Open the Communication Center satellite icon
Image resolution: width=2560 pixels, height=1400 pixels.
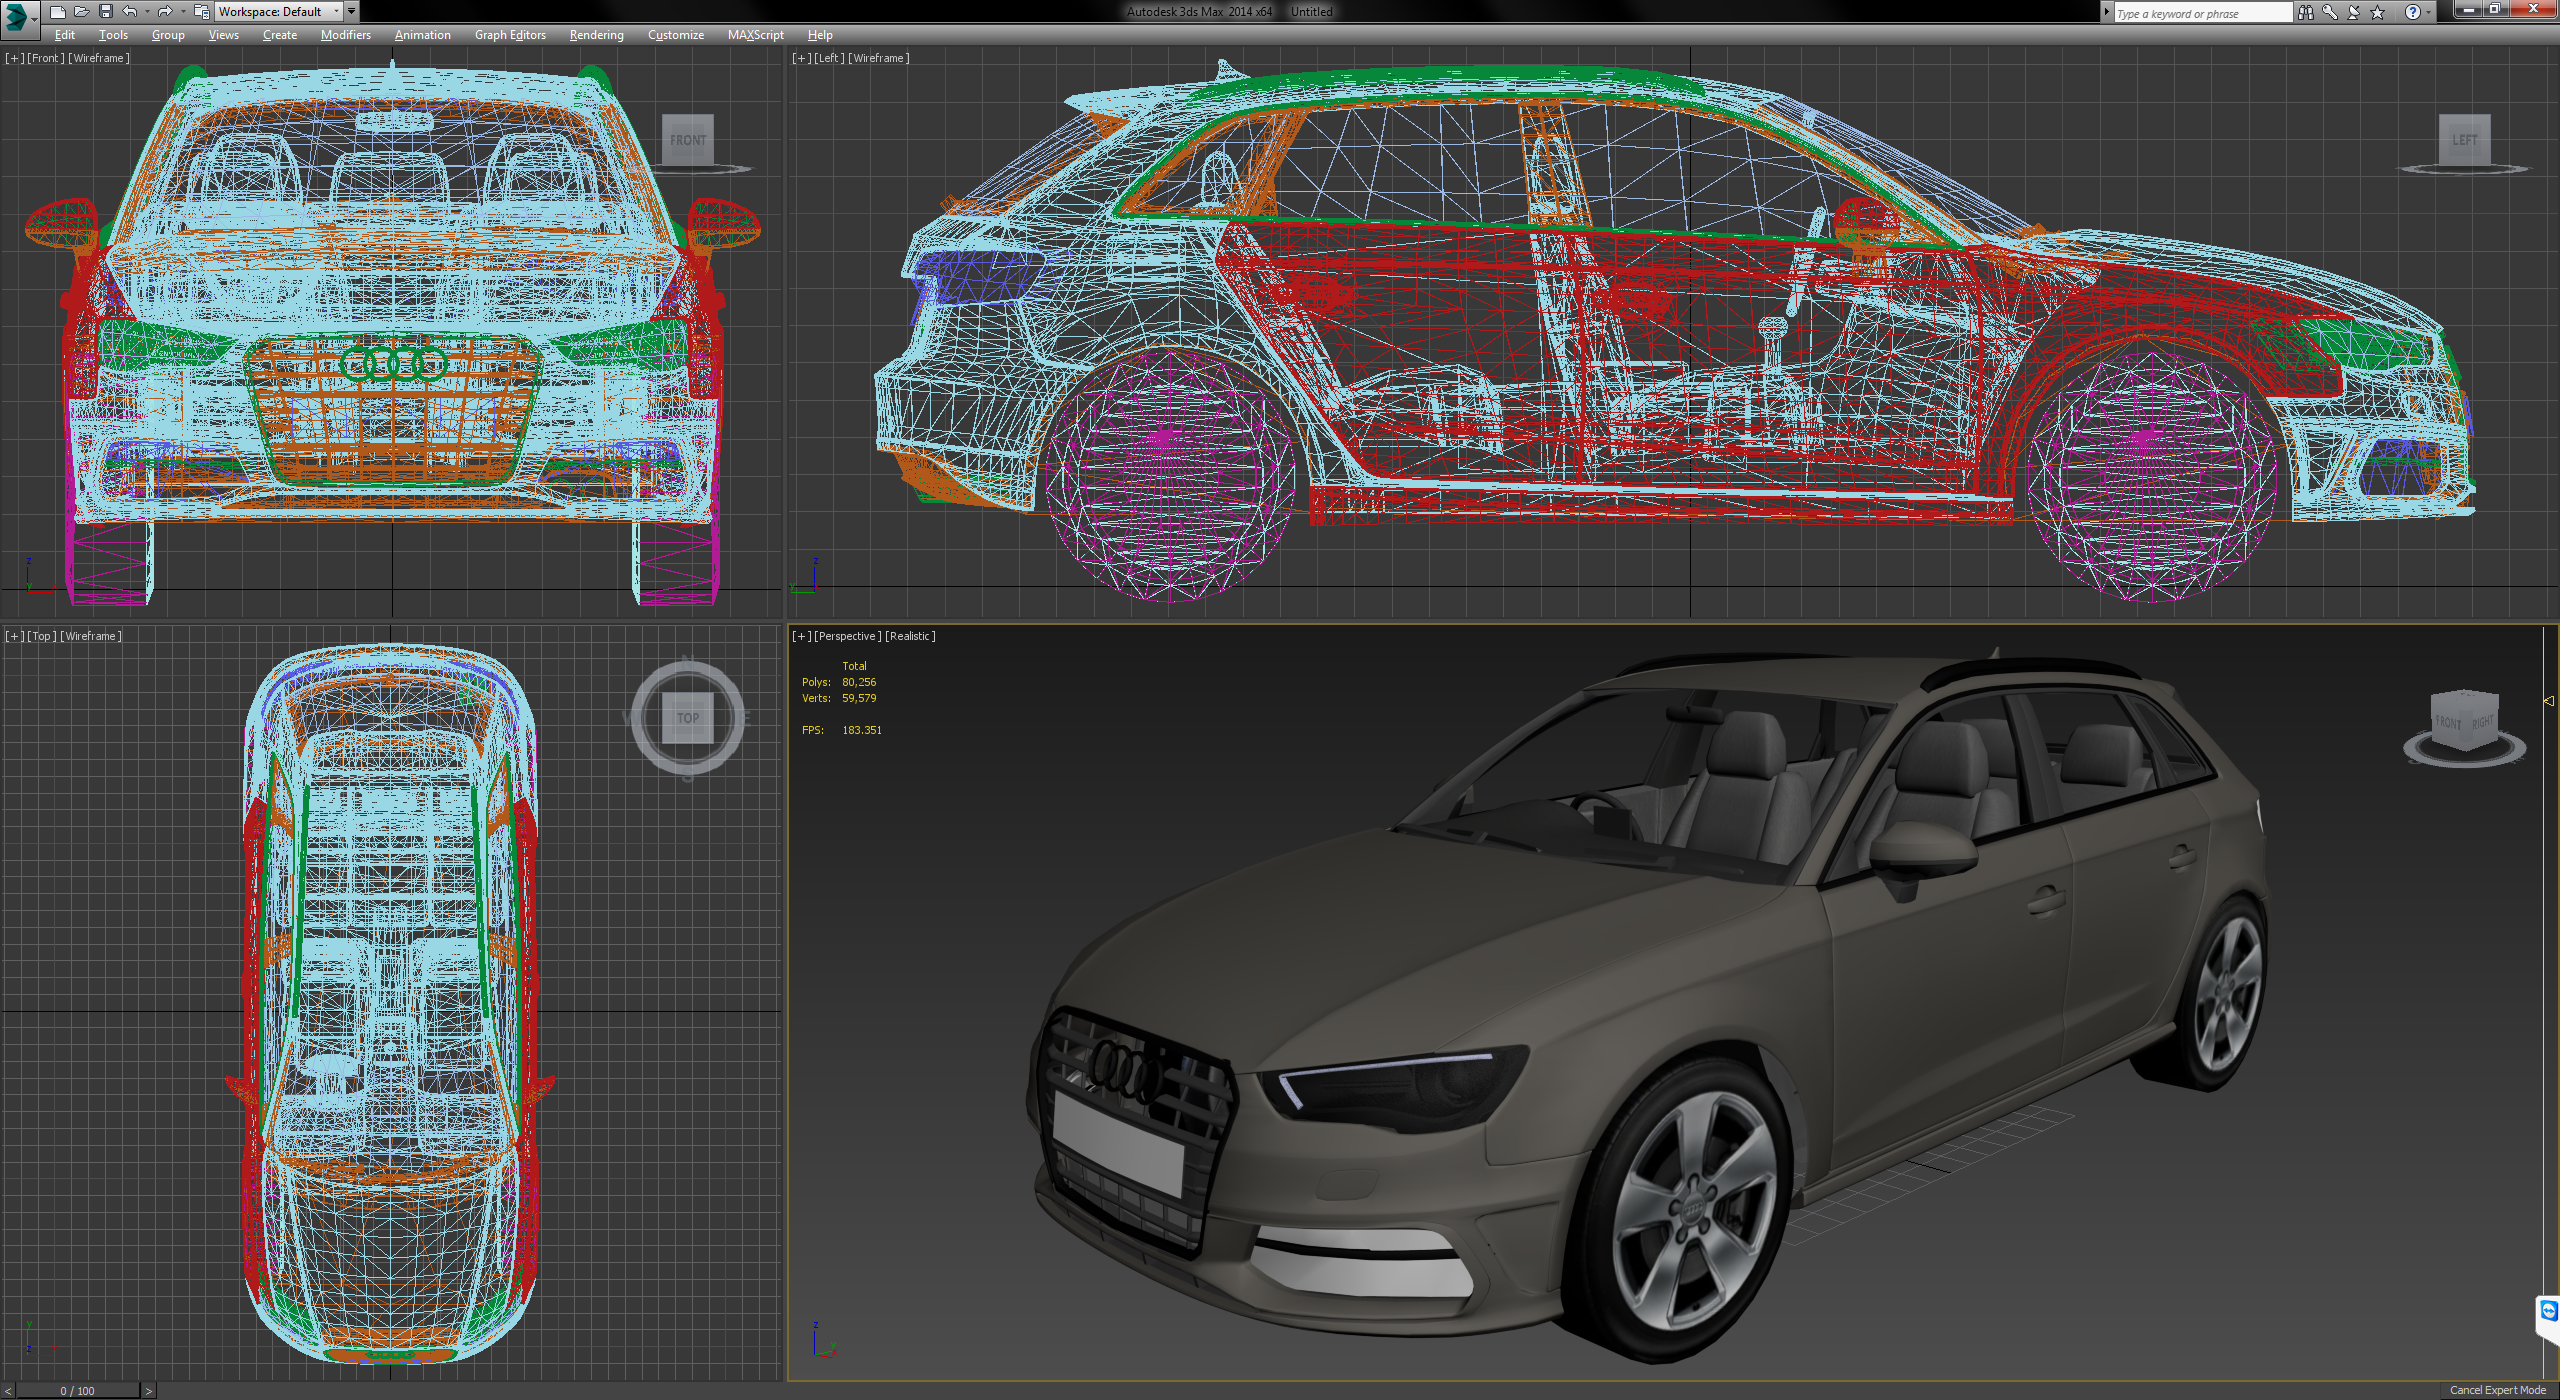2353,12
